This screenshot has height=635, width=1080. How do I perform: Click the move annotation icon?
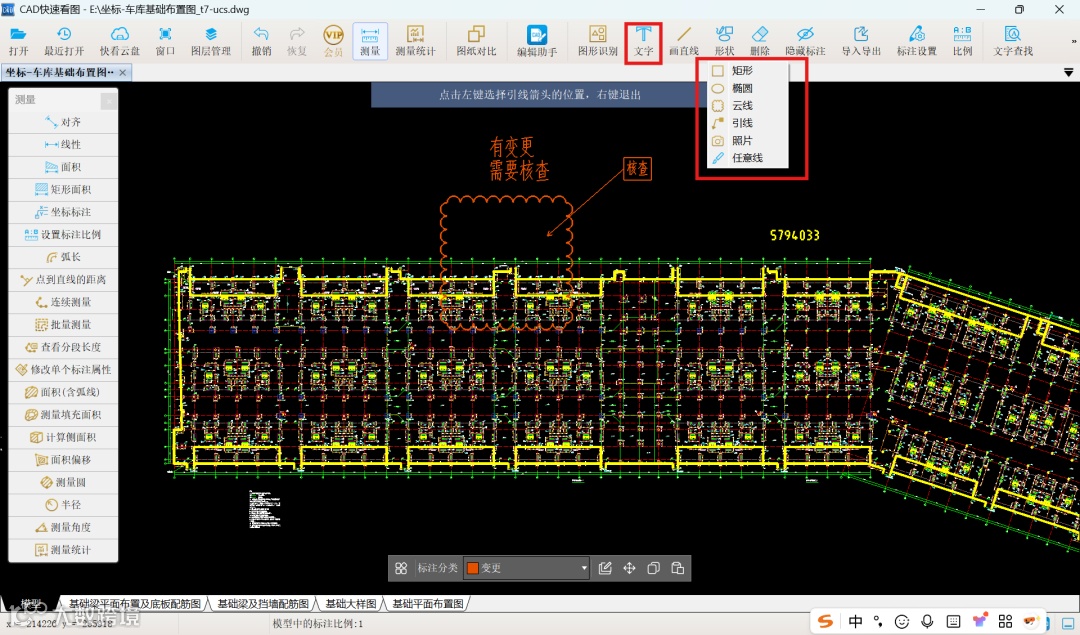(629, 568)
